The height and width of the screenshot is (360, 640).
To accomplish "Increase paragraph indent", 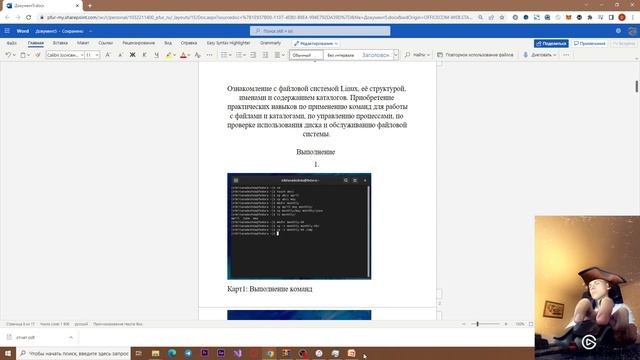I will point(265,55).
